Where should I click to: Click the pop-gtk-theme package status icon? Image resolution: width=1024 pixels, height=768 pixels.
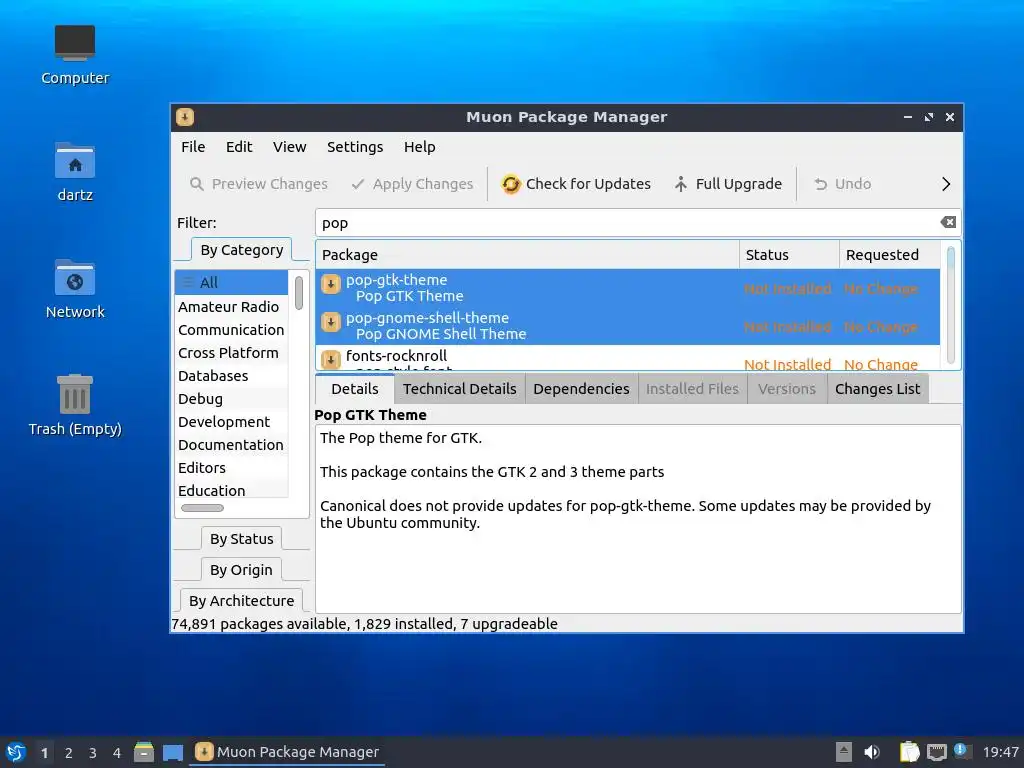point(331,284)
